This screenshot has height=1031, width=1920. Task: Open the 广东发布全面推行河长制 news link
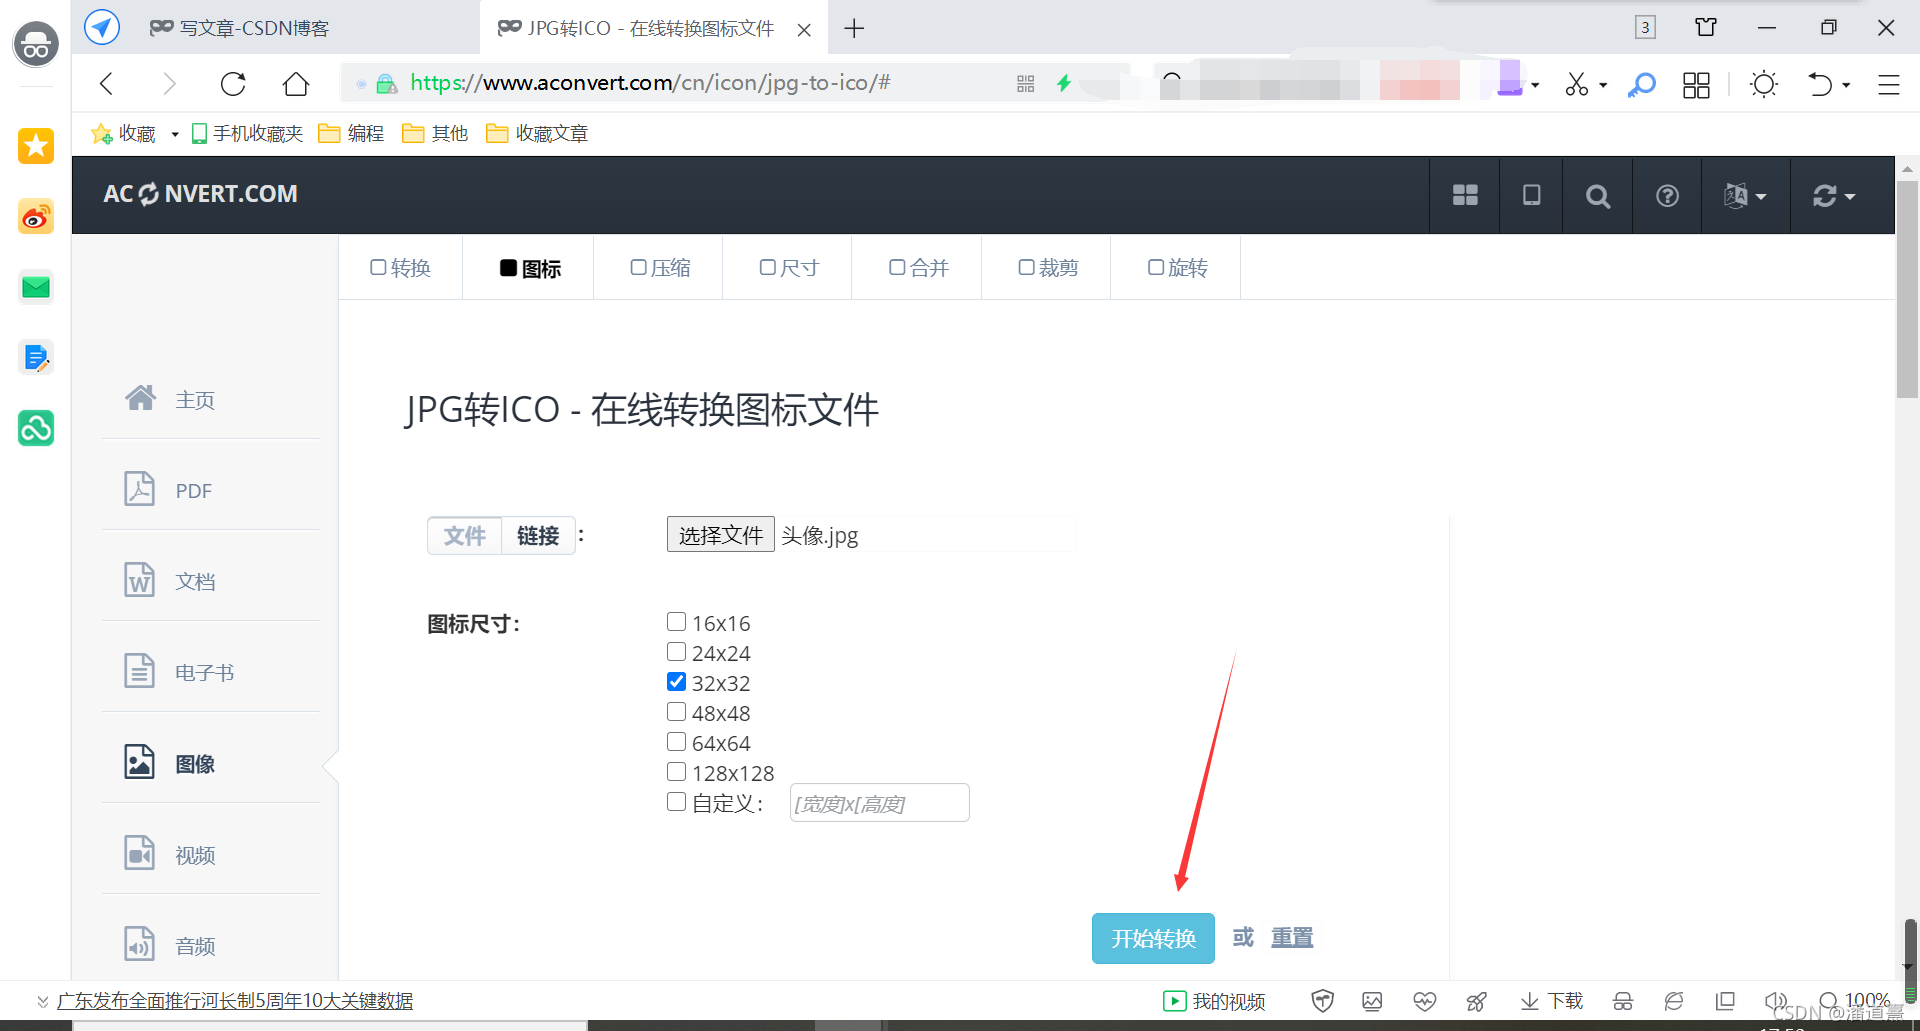click(x=235, y=1001)
